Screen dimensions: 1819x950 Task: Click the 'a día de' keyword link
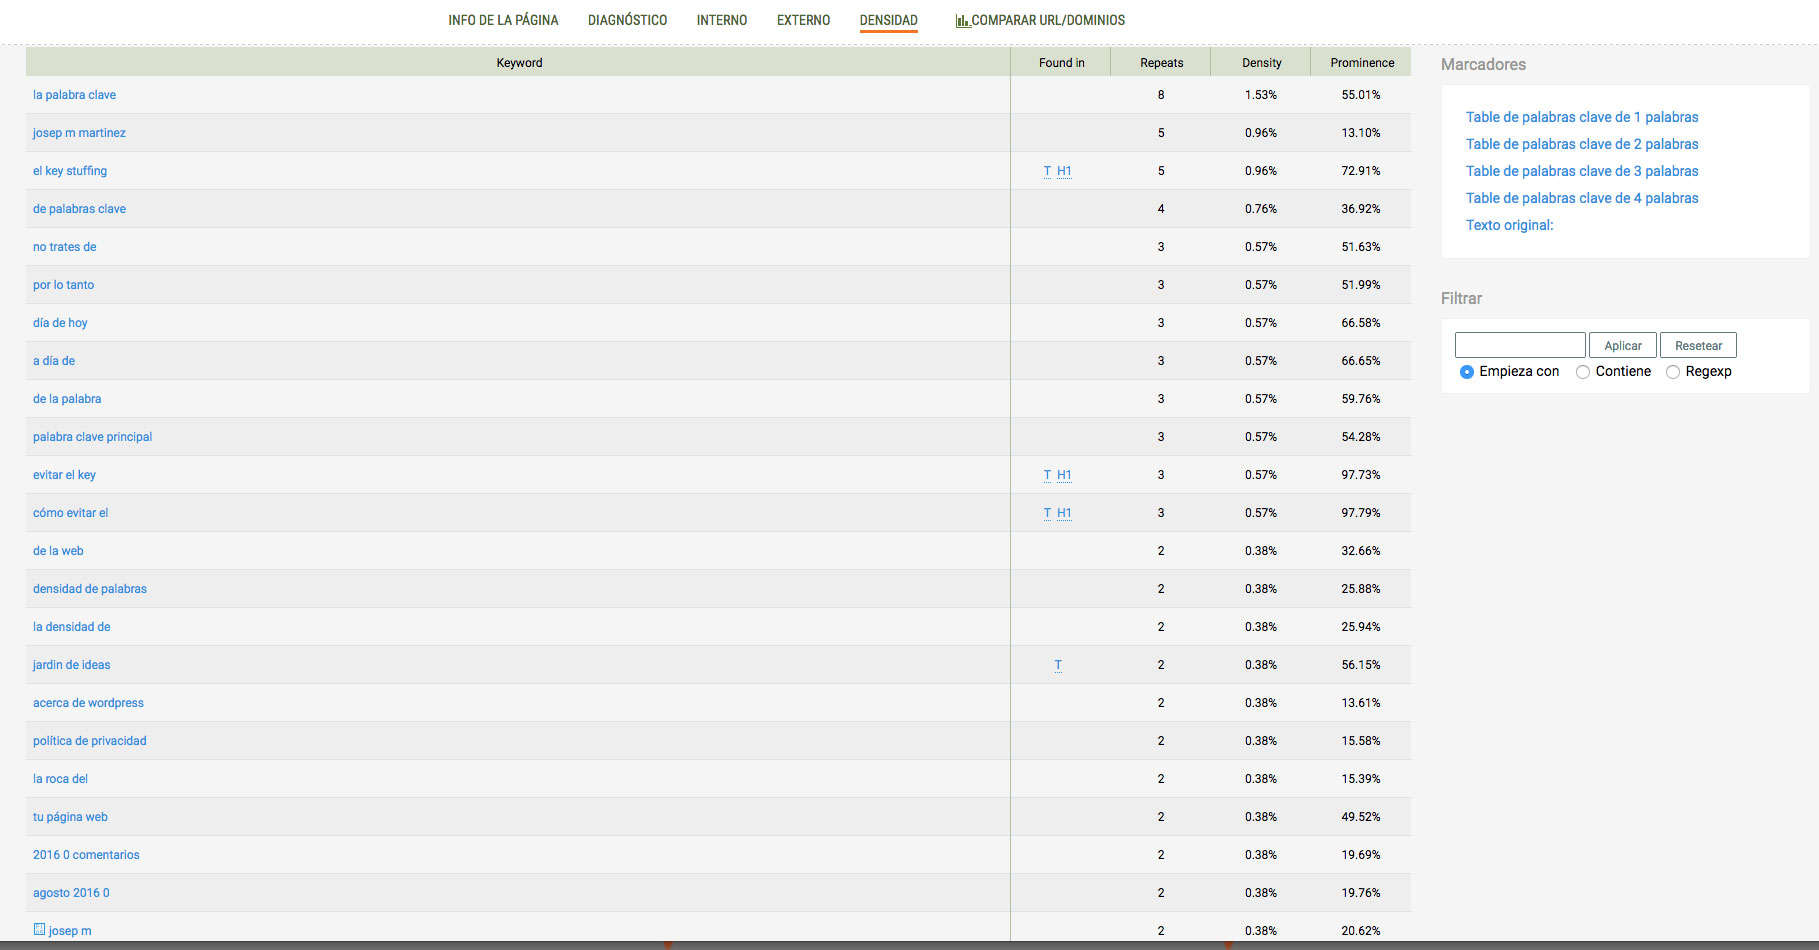54,361
